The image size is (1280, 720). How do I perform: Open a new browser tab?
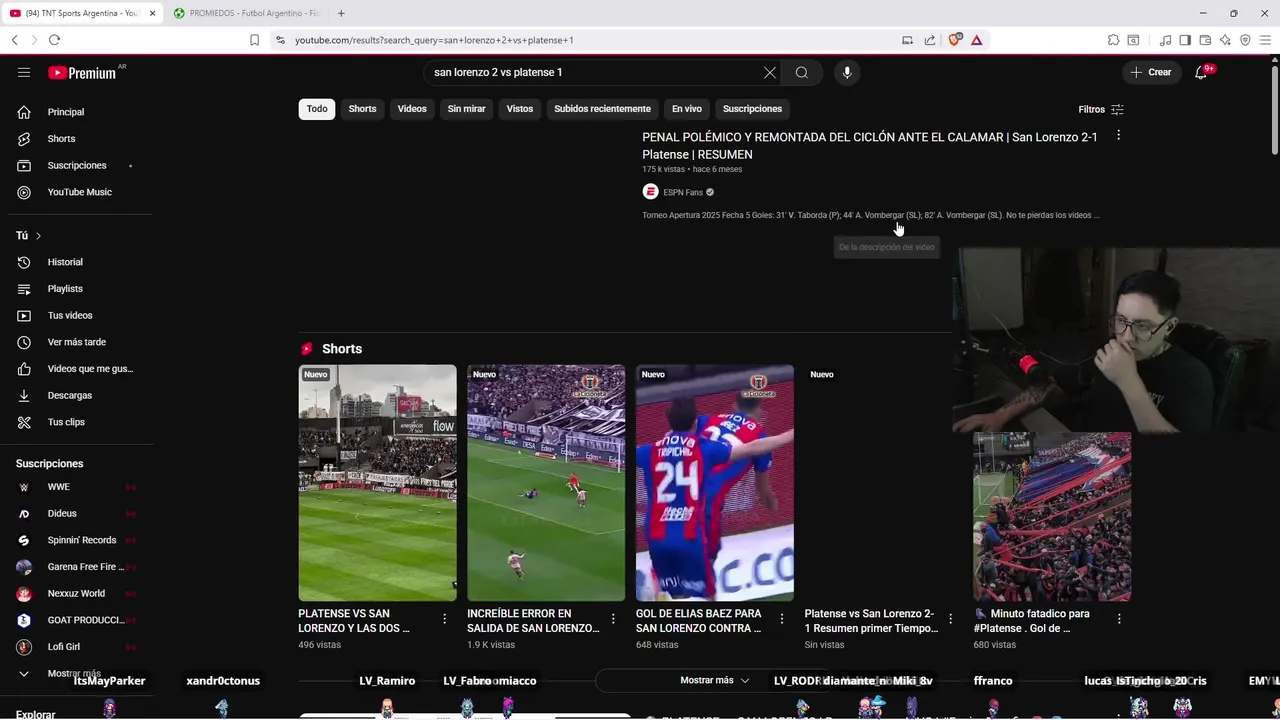[341, 13]
